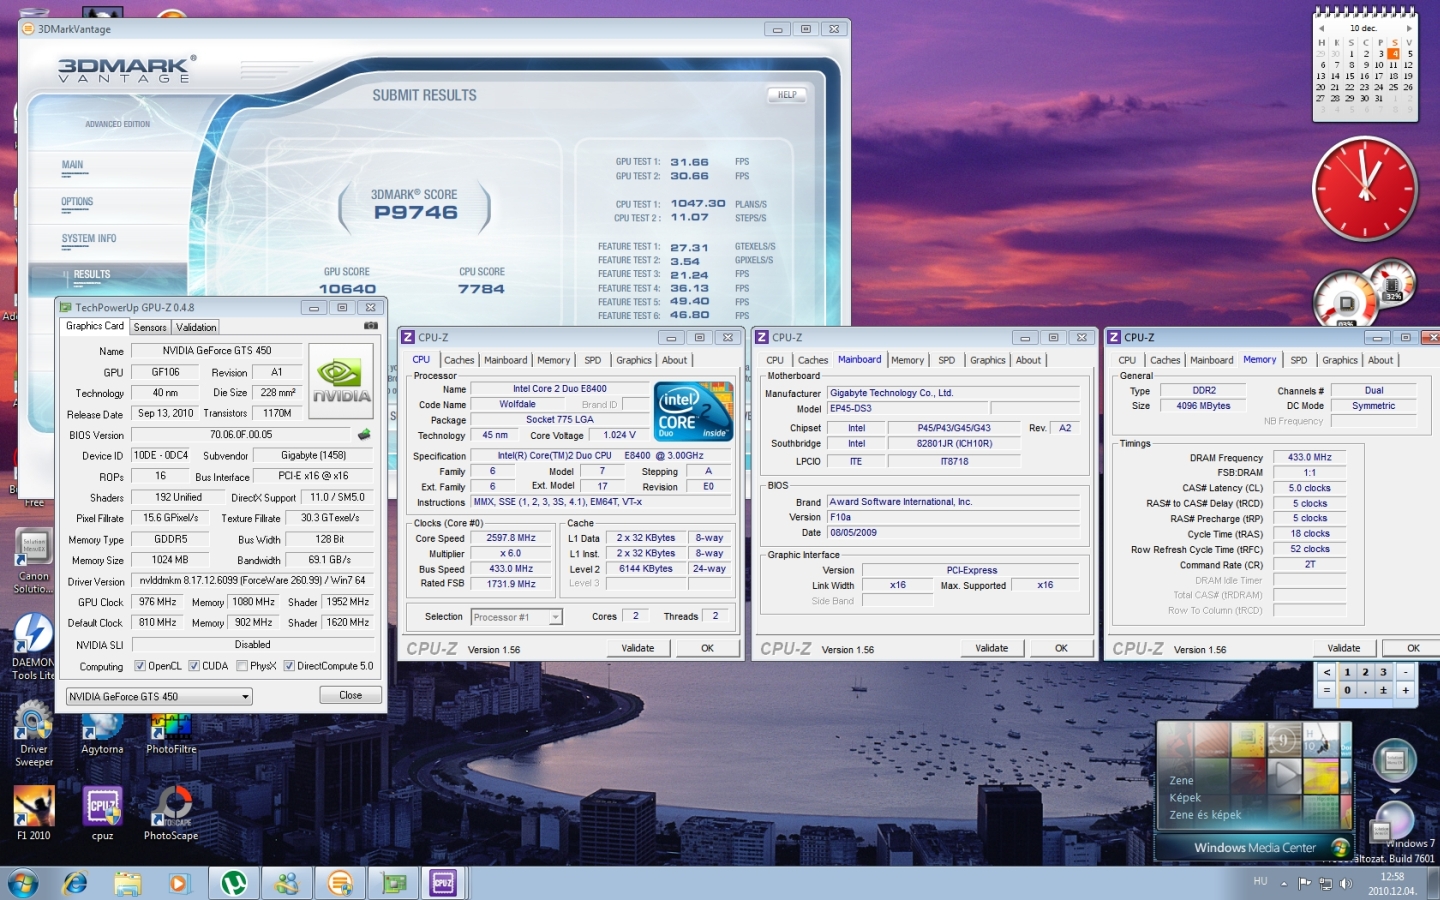1440x900 pixels.
Task: Click OK in the CPU-Z Mainboard window
Action: pyautogui.click(x=1061, y=648)
